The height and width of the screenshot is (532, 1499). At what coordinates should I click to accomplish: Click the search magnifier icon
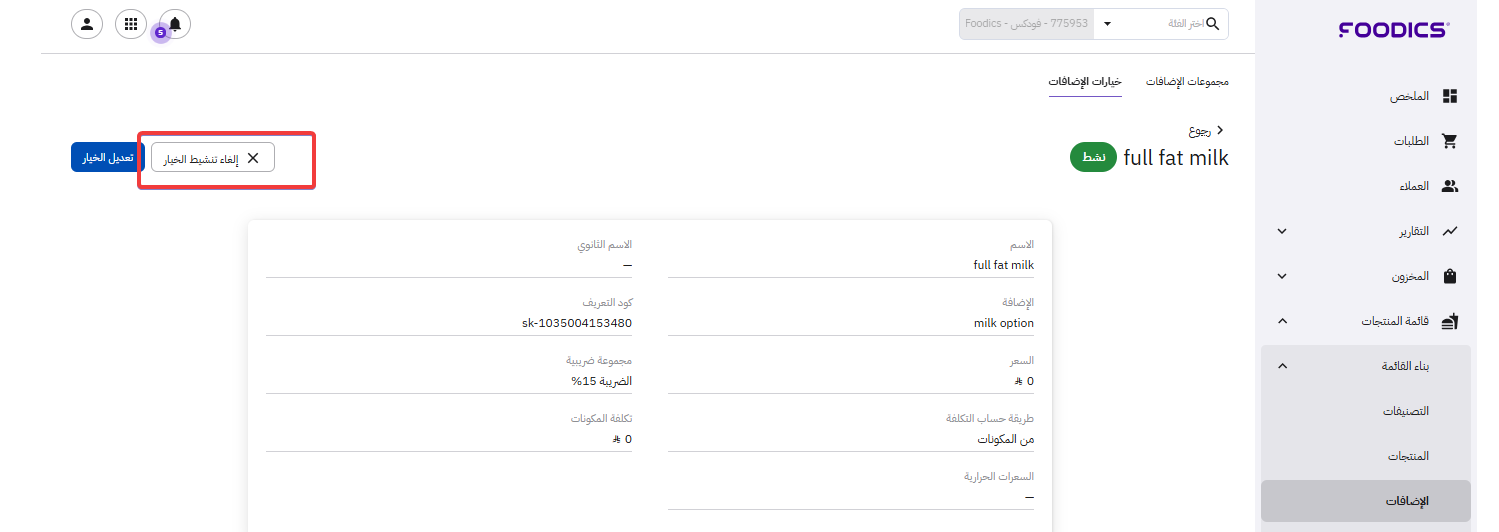[x=1213, y=24]
